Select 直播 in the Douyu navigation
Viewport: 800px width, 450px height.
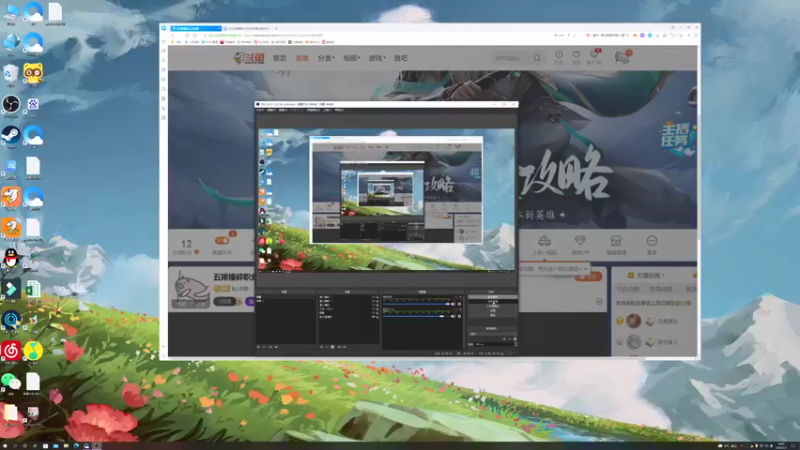[302, 58]
